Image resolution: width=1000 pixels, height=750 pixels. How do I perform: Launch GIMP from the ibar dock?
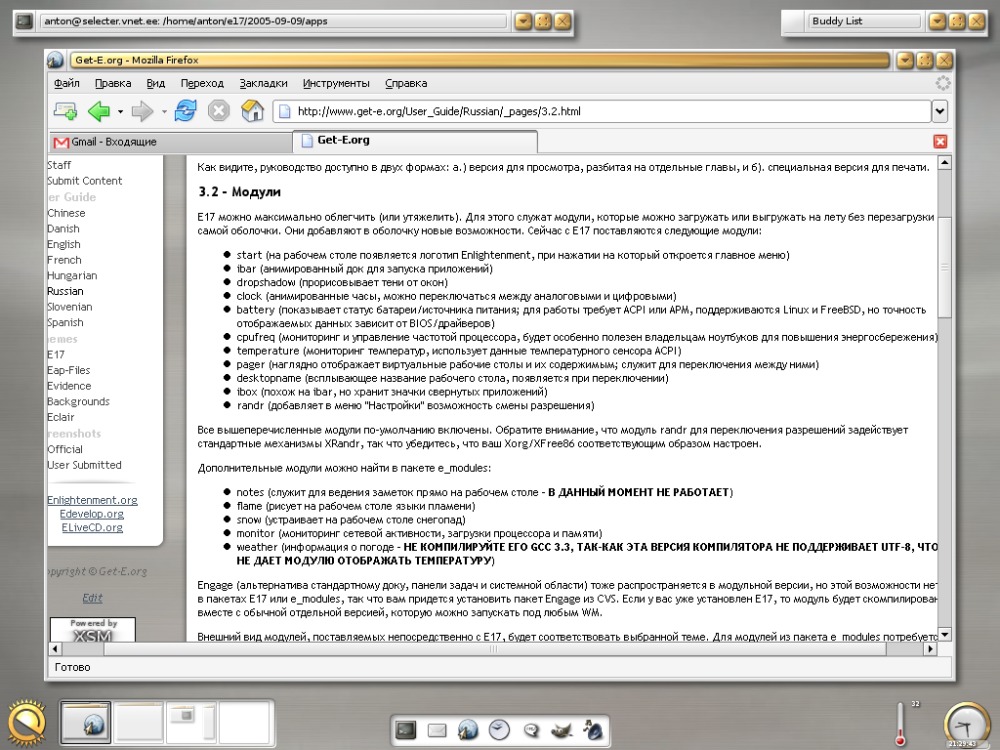click(x=562, y=730)
